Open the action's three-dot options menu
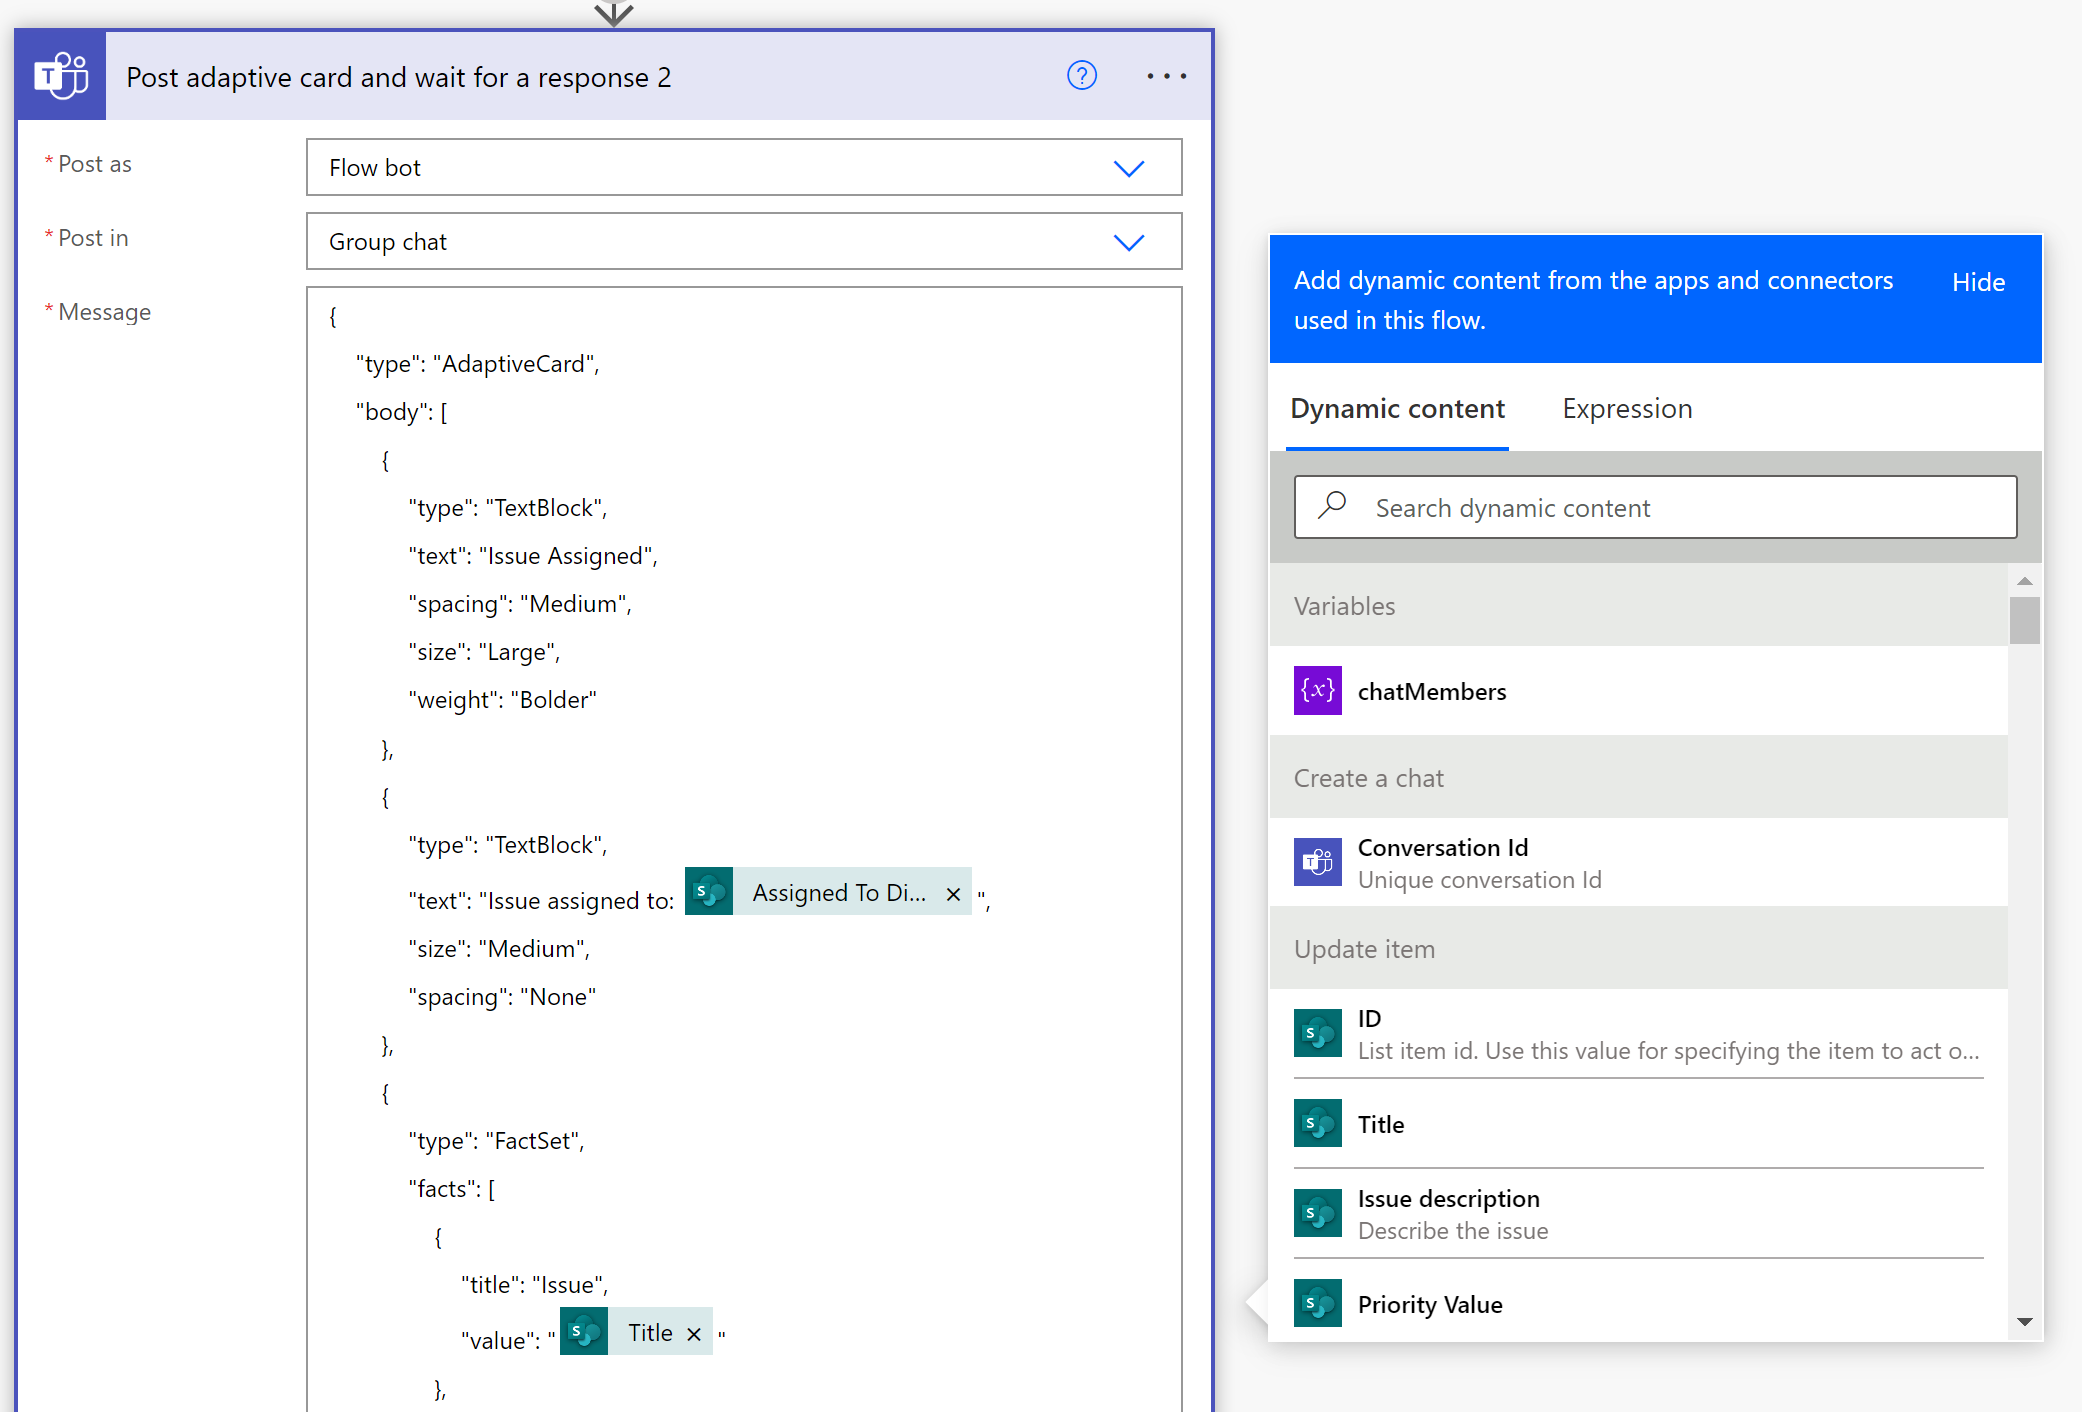Image resolution: width=2082 pixels, height=1412 pixels. tap(1166, 76)
